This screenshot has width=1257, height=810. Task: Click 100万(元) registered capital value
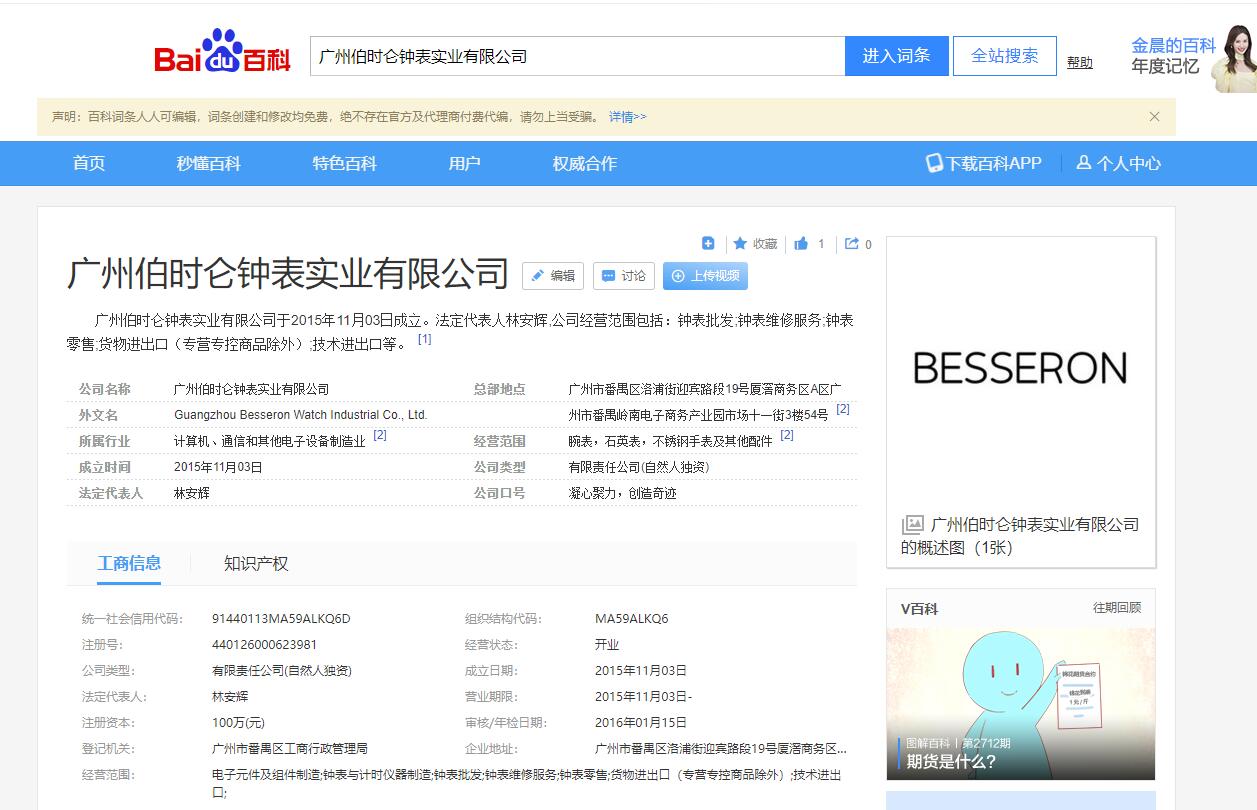(238, 722)
